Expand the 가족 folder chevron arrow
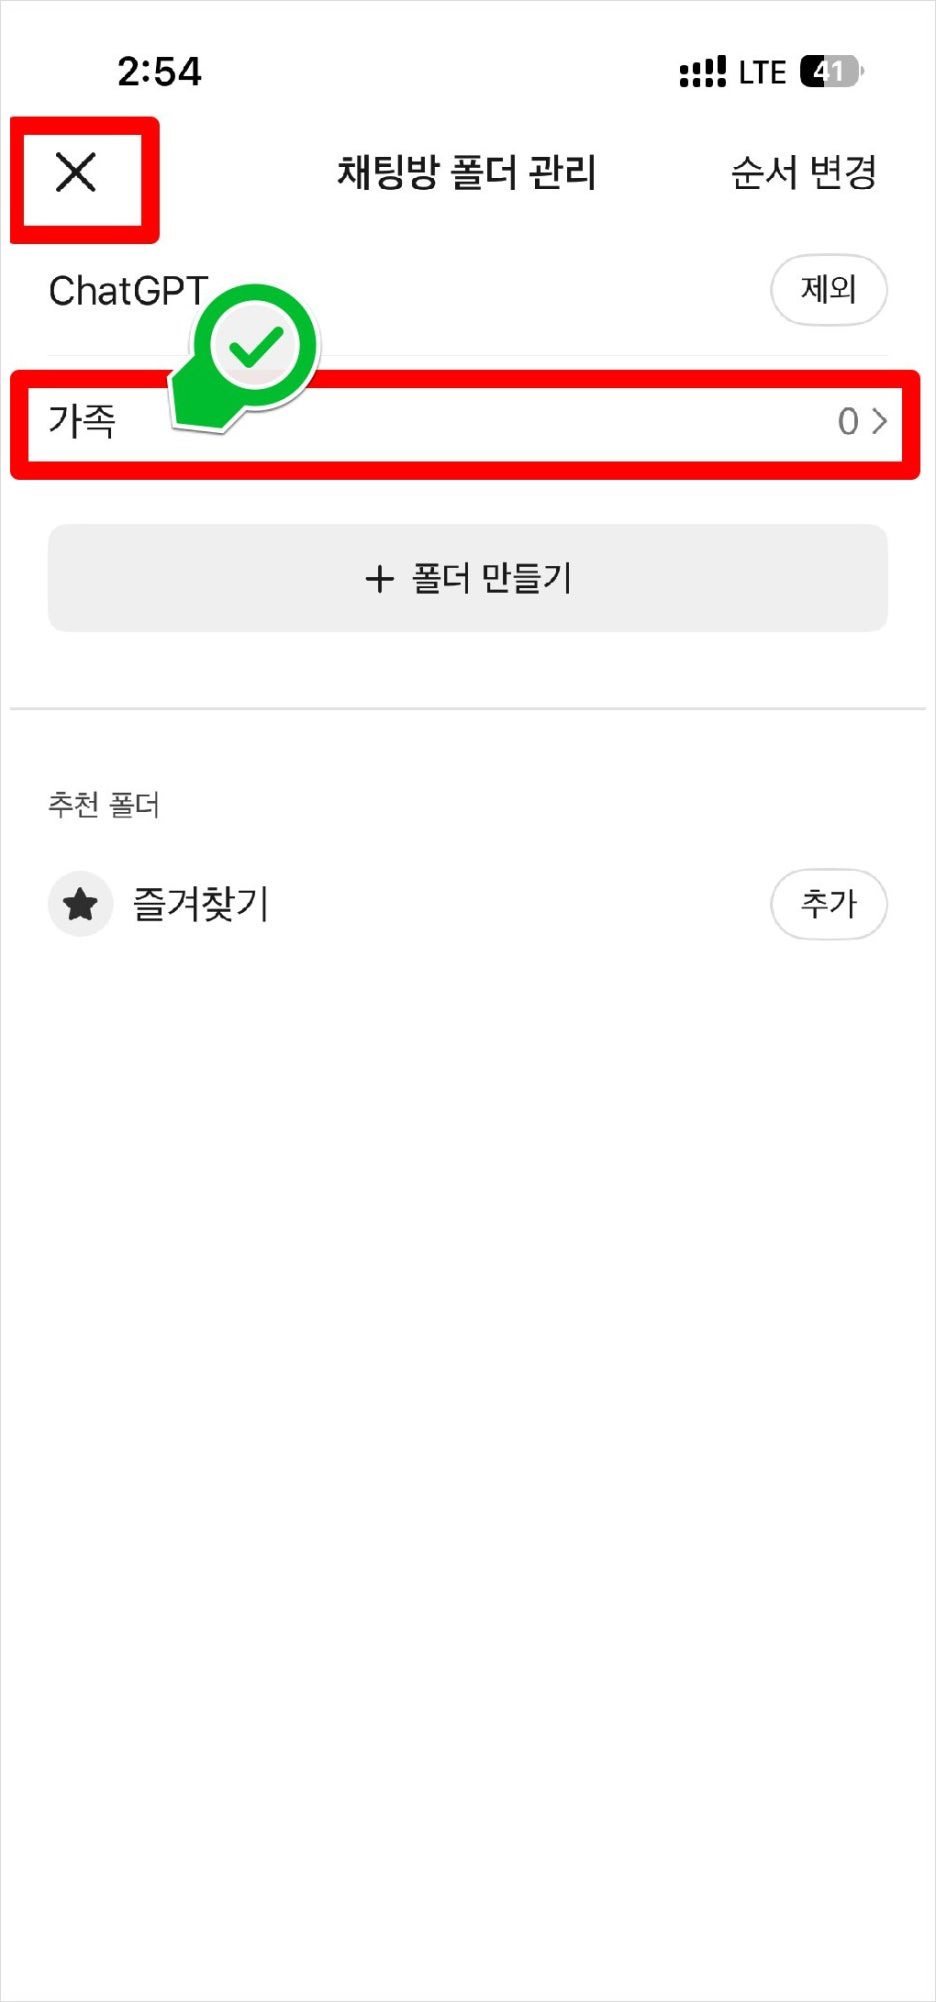 [879, 421]
